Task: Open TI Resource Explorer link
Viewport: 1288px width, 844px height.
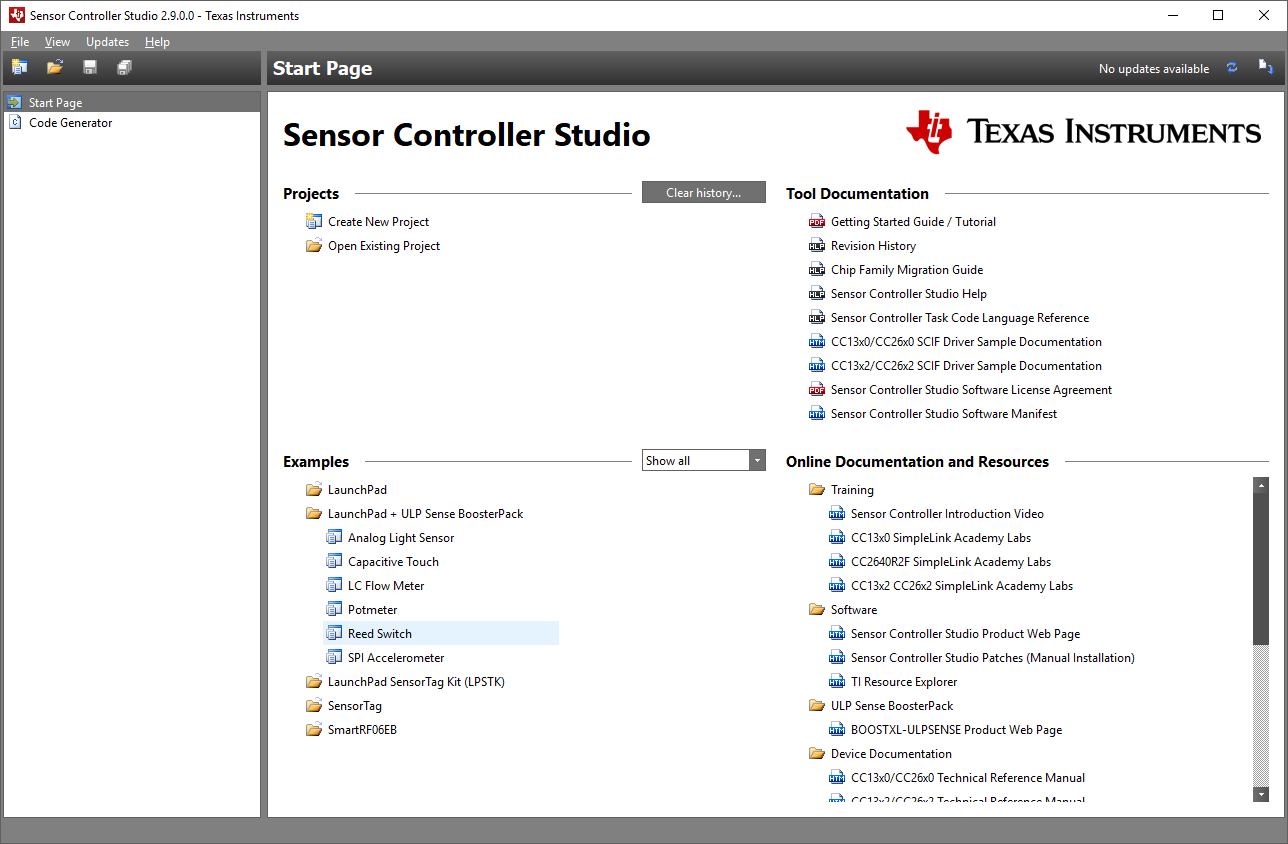Action: click(x=904, y=682)
